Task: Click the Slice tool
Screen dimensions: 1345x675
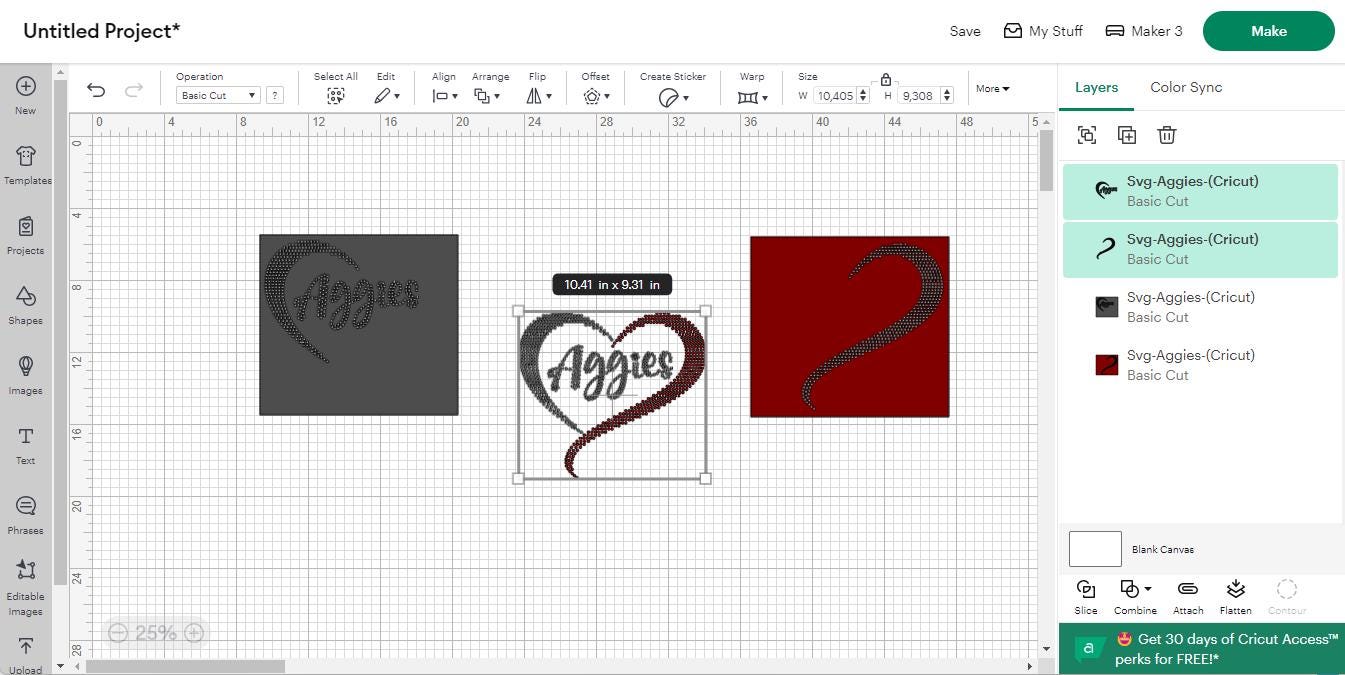Action: click(x=1086, y=589)
